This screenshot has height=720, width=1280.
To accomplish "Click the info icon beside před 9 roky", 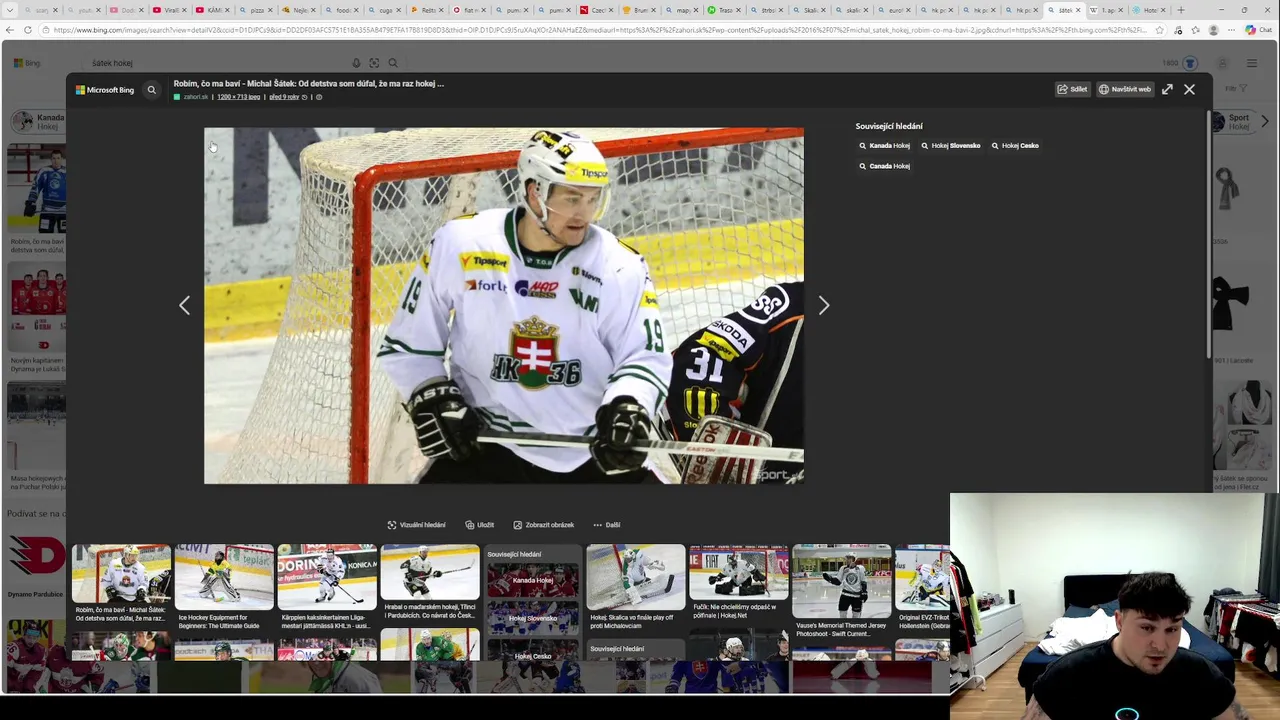I will (x=319, y=97).
